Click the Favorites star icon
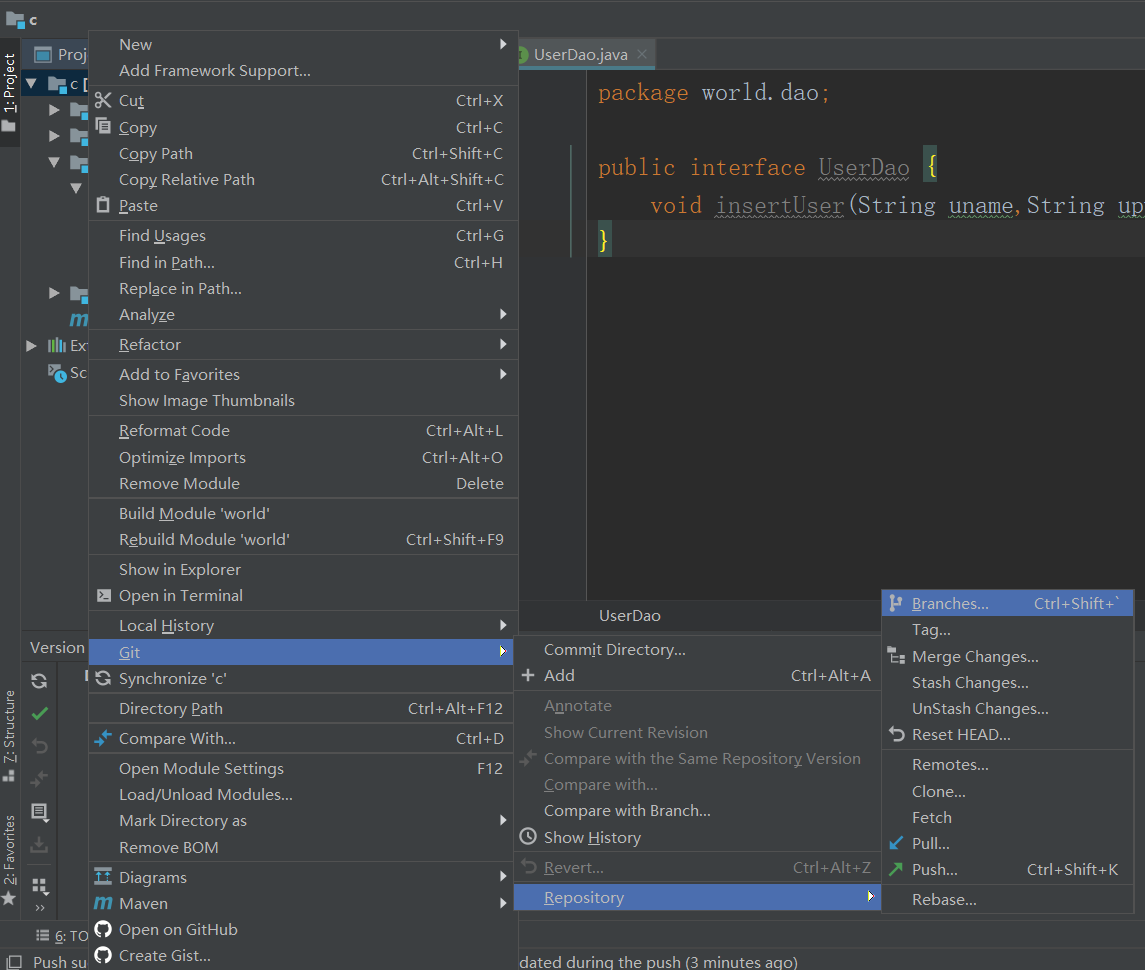1145x970 pixels. point(9,898)
